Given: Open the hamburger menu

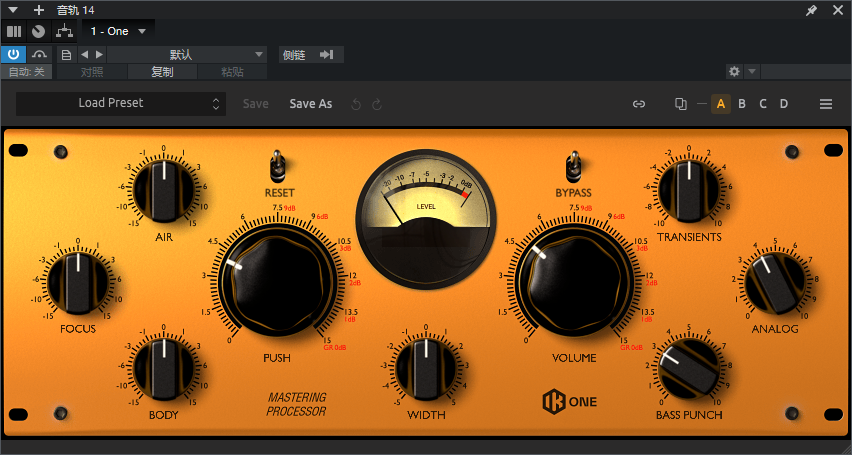Looking at the screenshot, I should (826, 104).
